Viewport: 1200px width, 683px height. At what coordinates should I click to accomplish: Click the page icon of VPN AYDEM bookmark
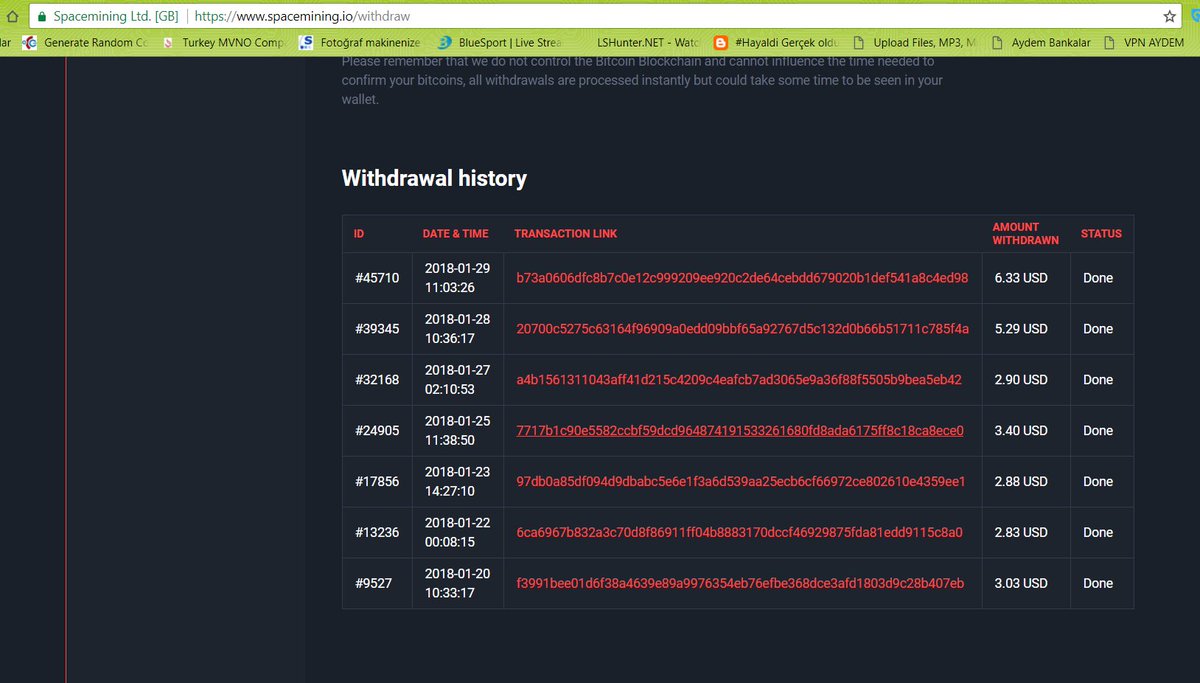tap(1109, 43)
